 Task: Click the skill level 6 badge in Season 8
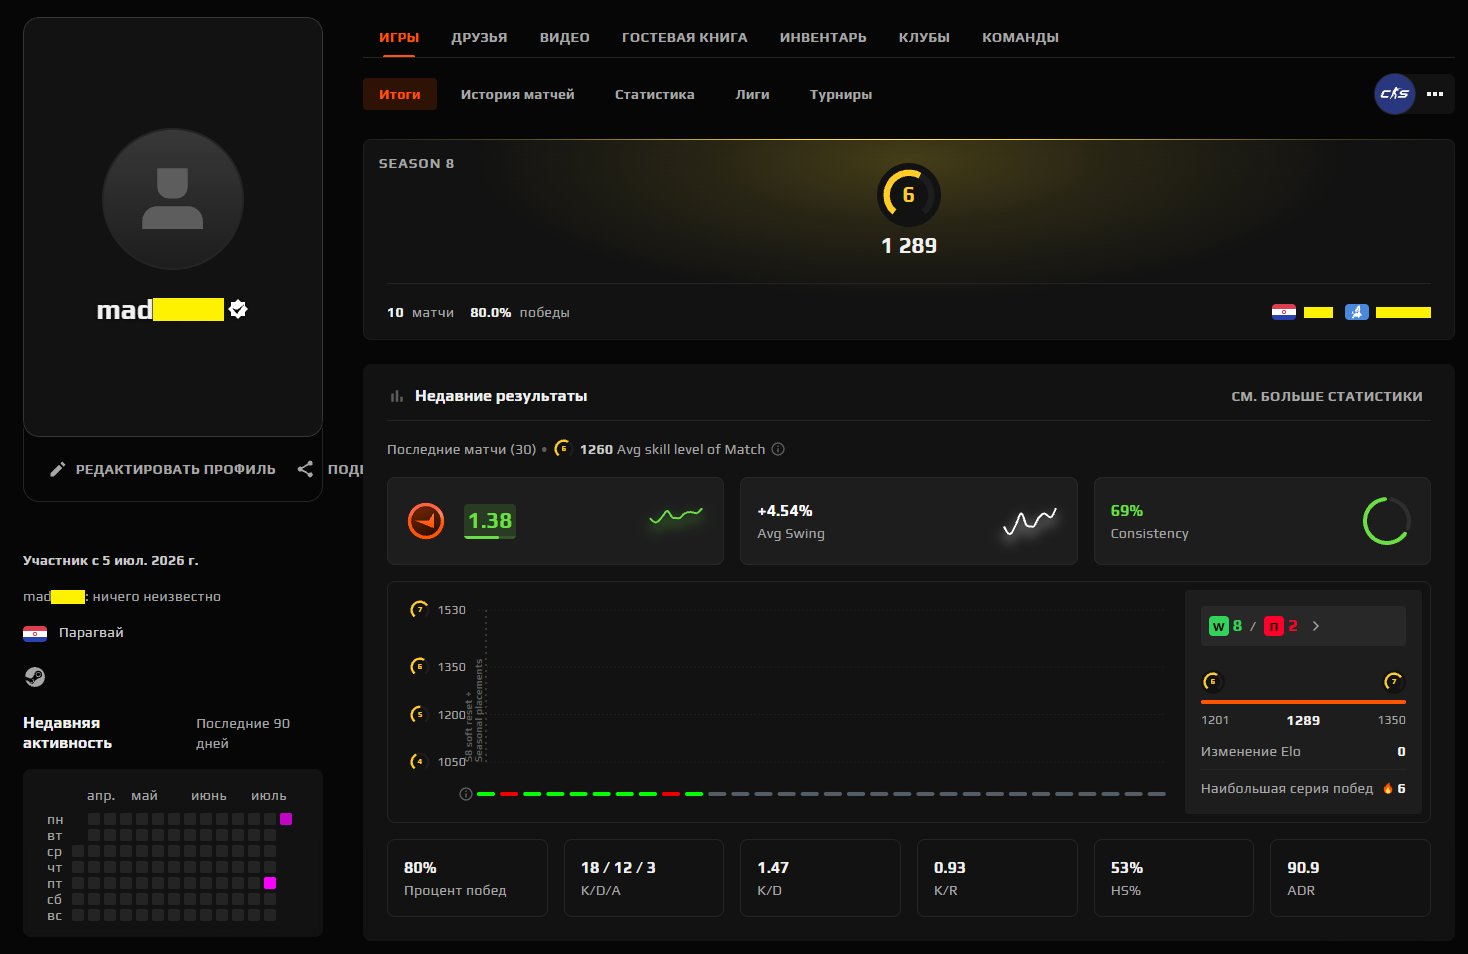click(x=908, y=195)
